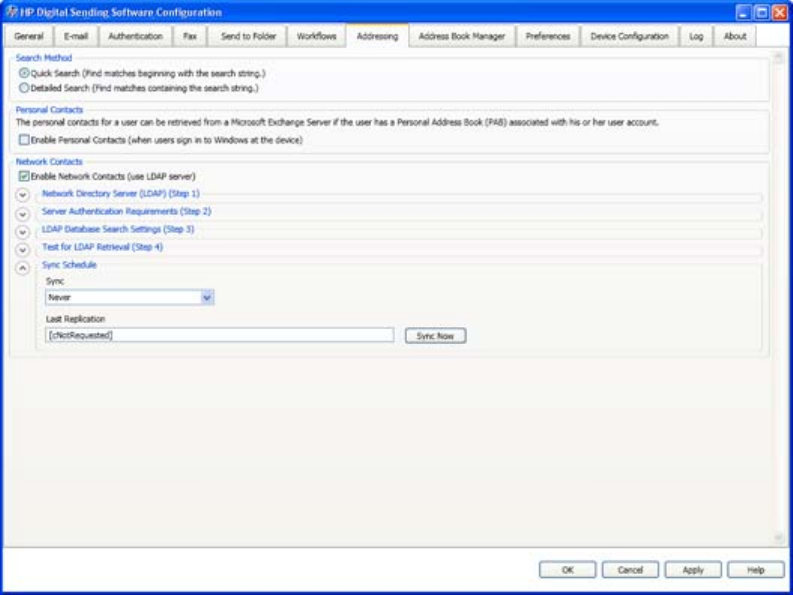Click the Apply button

[x=693, y=570]
